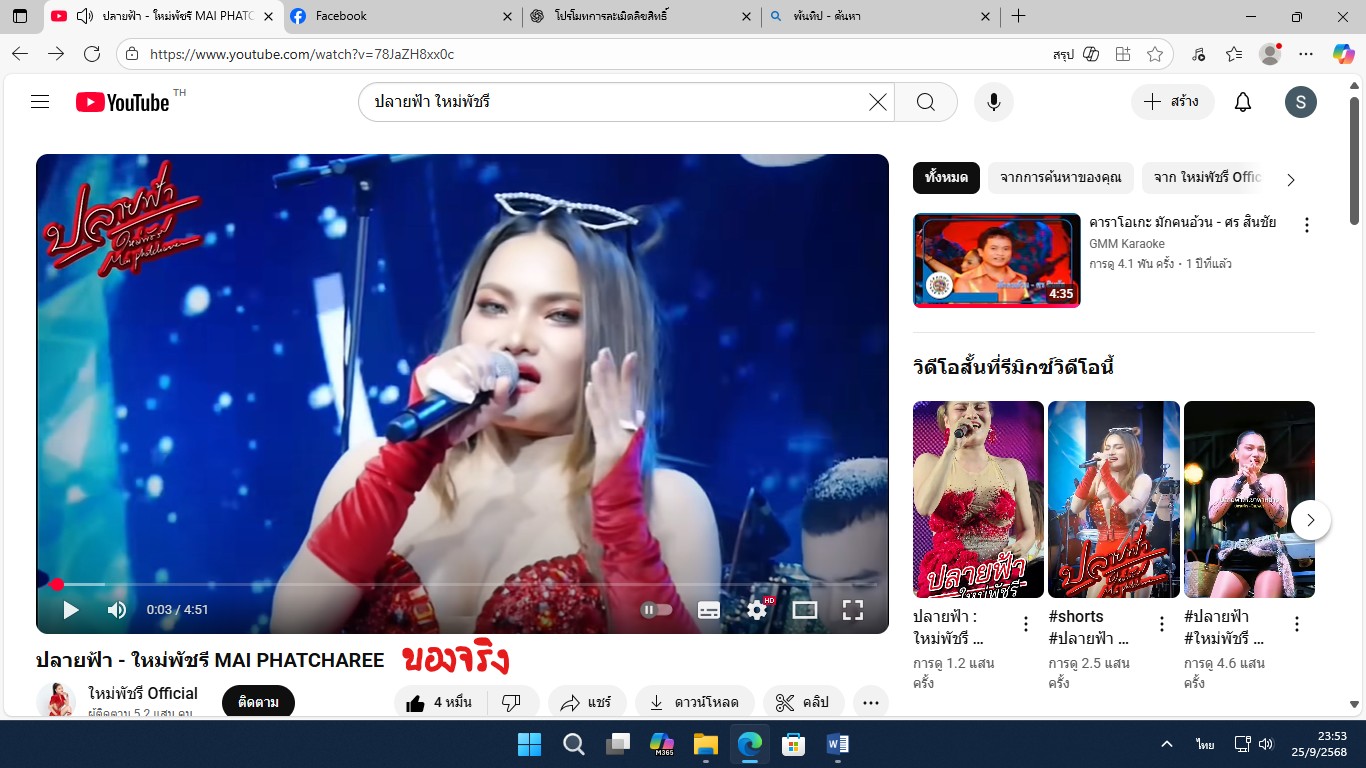Run the search with the magnifier button

926,102
